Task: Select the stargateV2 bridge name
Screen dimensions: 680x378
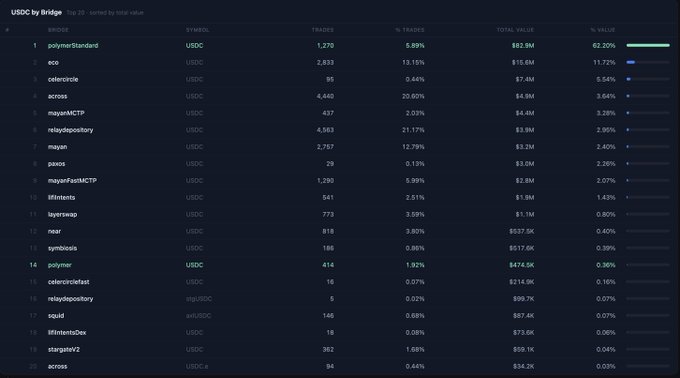Action: [64, 349]
